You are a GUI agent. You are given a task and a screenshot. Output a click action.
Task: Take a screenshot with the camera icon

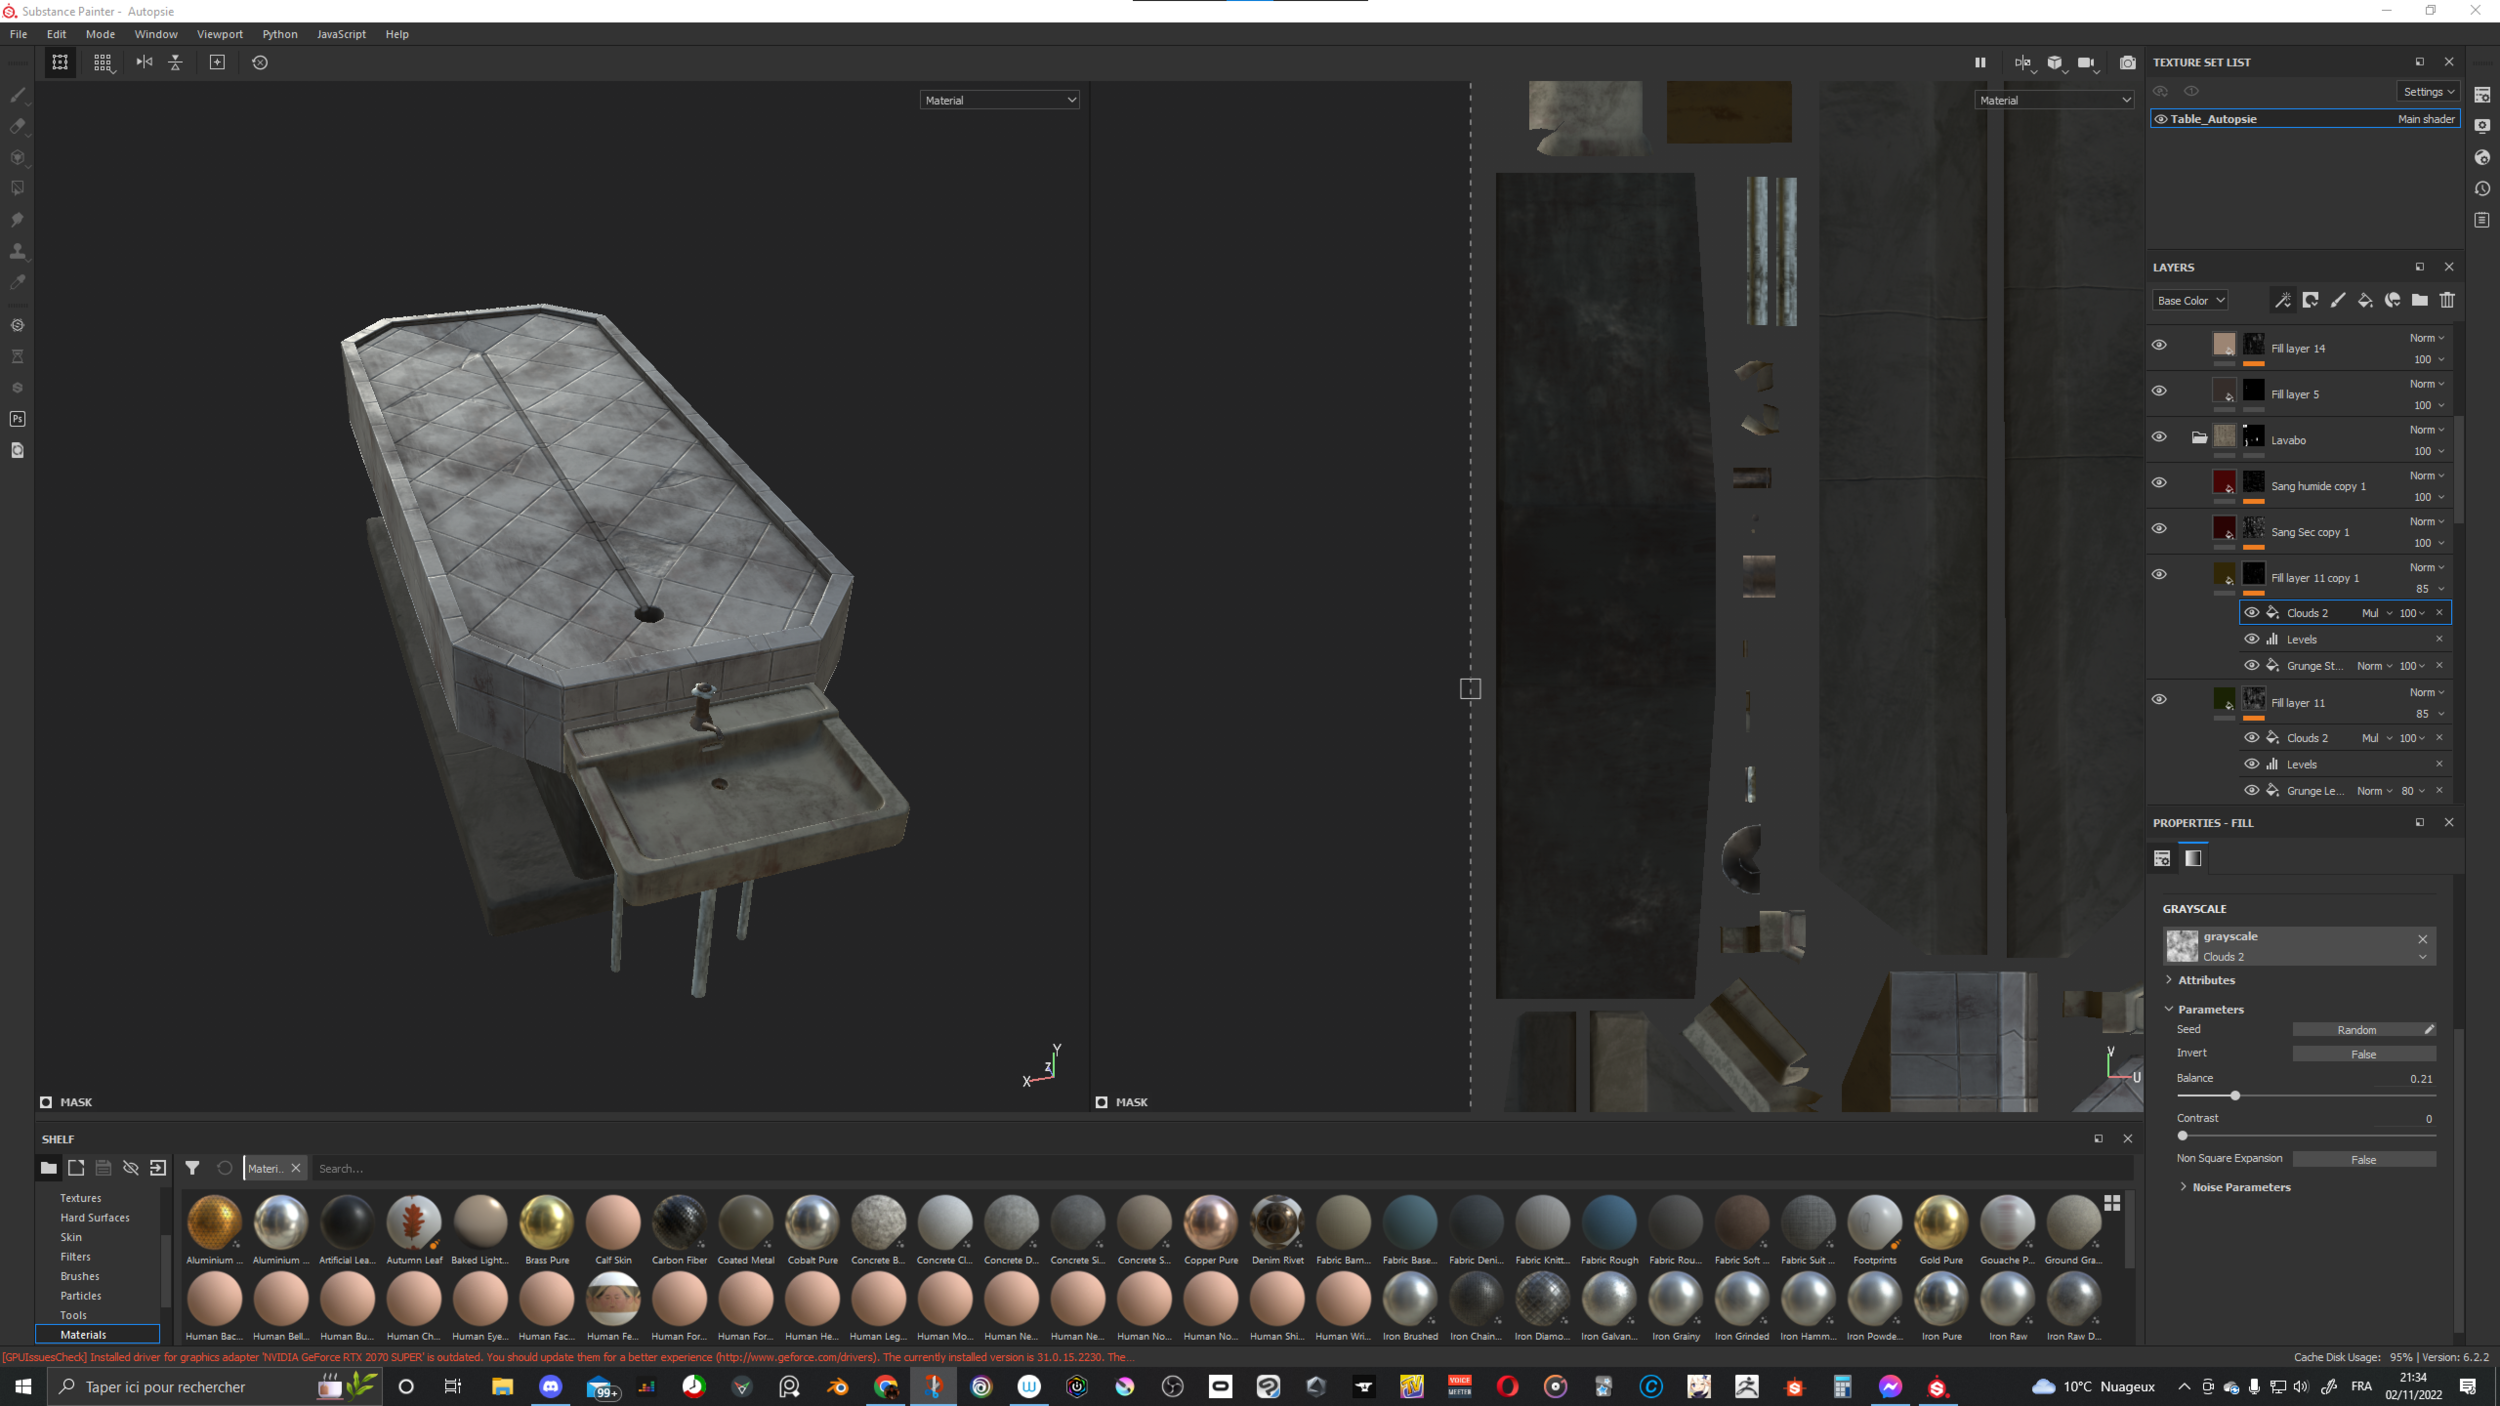(x=2128, y=62)
